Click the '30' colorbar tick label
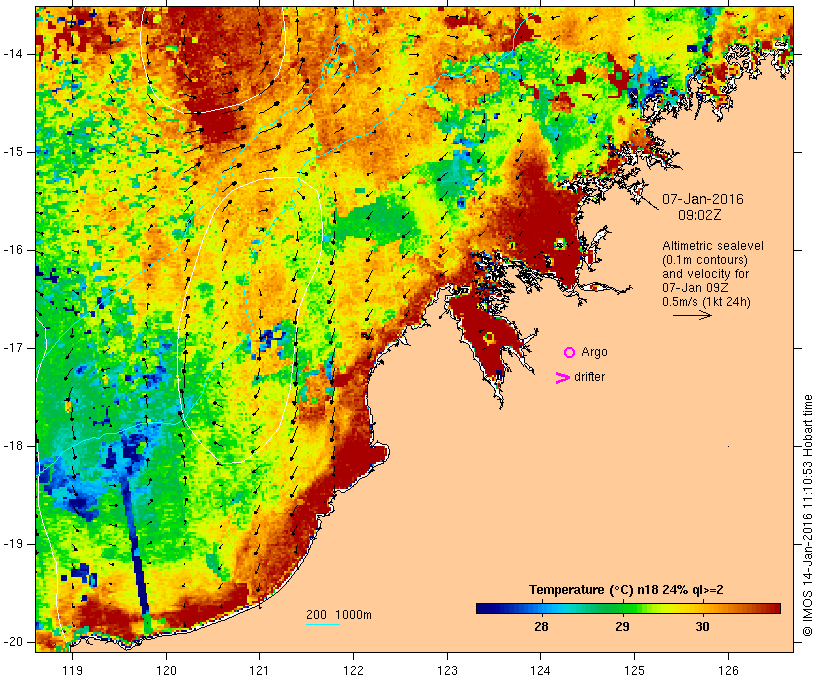The height and width of the screenshot is (680, 820). click(x=702, y=627)
